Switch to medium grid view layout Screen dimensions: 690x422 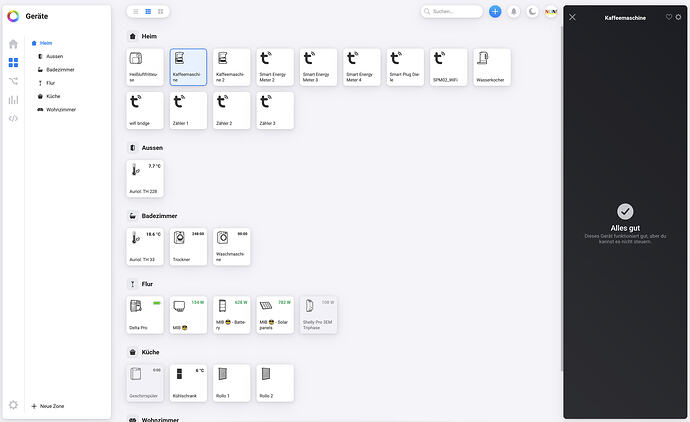pyautogui.click(x=148, y=11)
